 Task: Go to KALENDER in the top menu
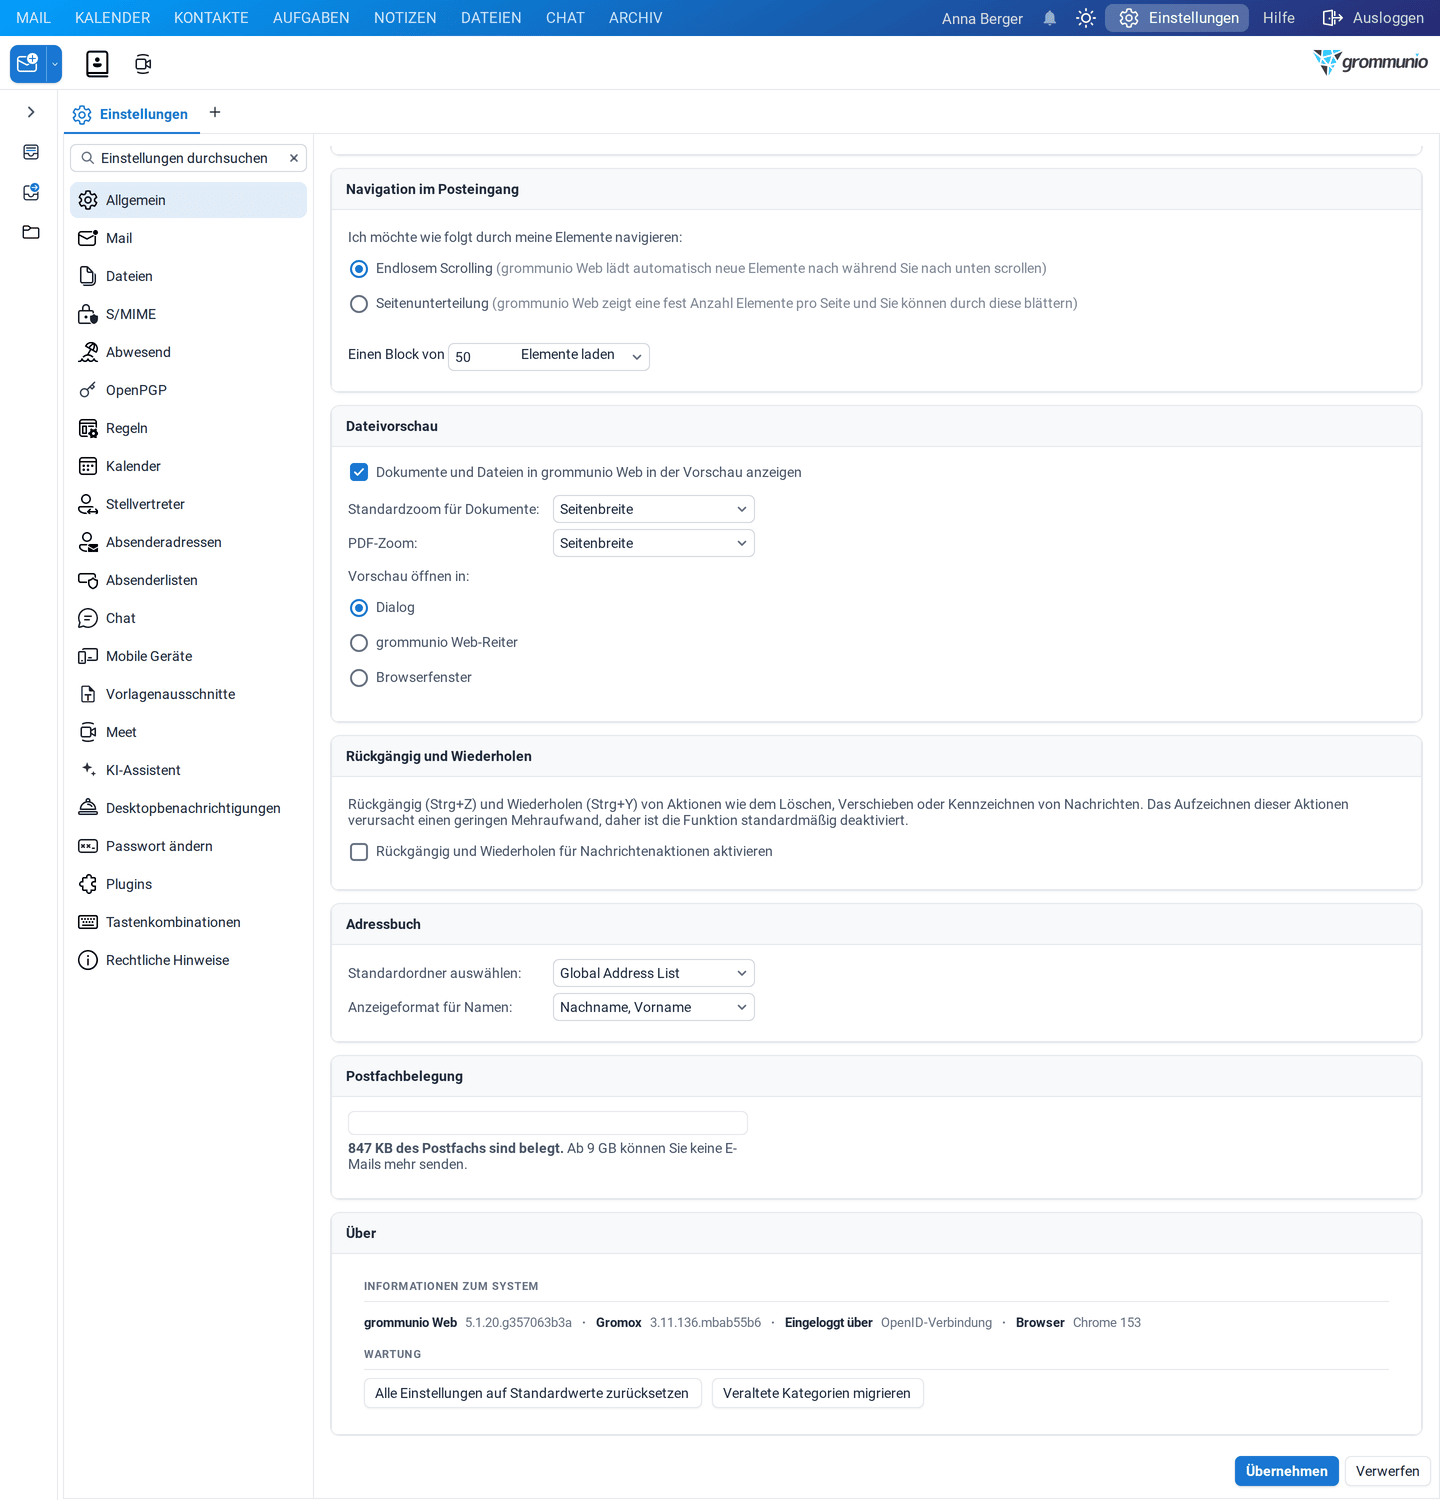[113, 18]
